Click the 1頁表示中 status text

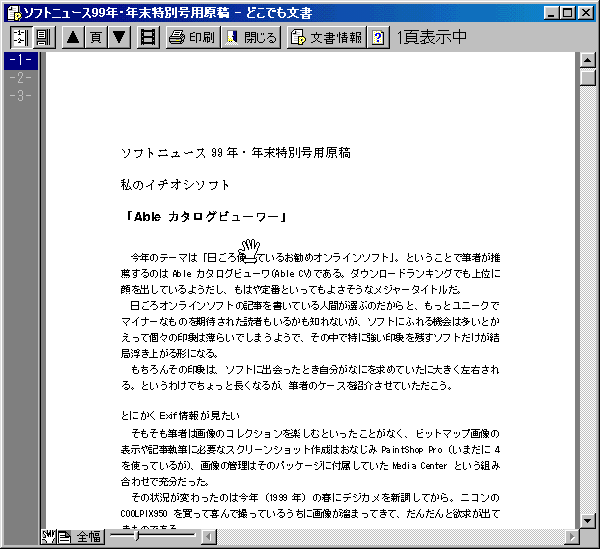pos(432,37)
